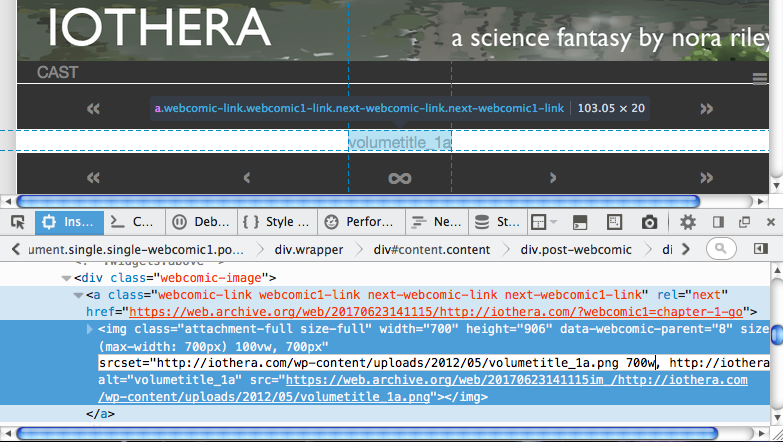
Task: Take a screenshot with camera icon
Action: click(x=649, y=222)
